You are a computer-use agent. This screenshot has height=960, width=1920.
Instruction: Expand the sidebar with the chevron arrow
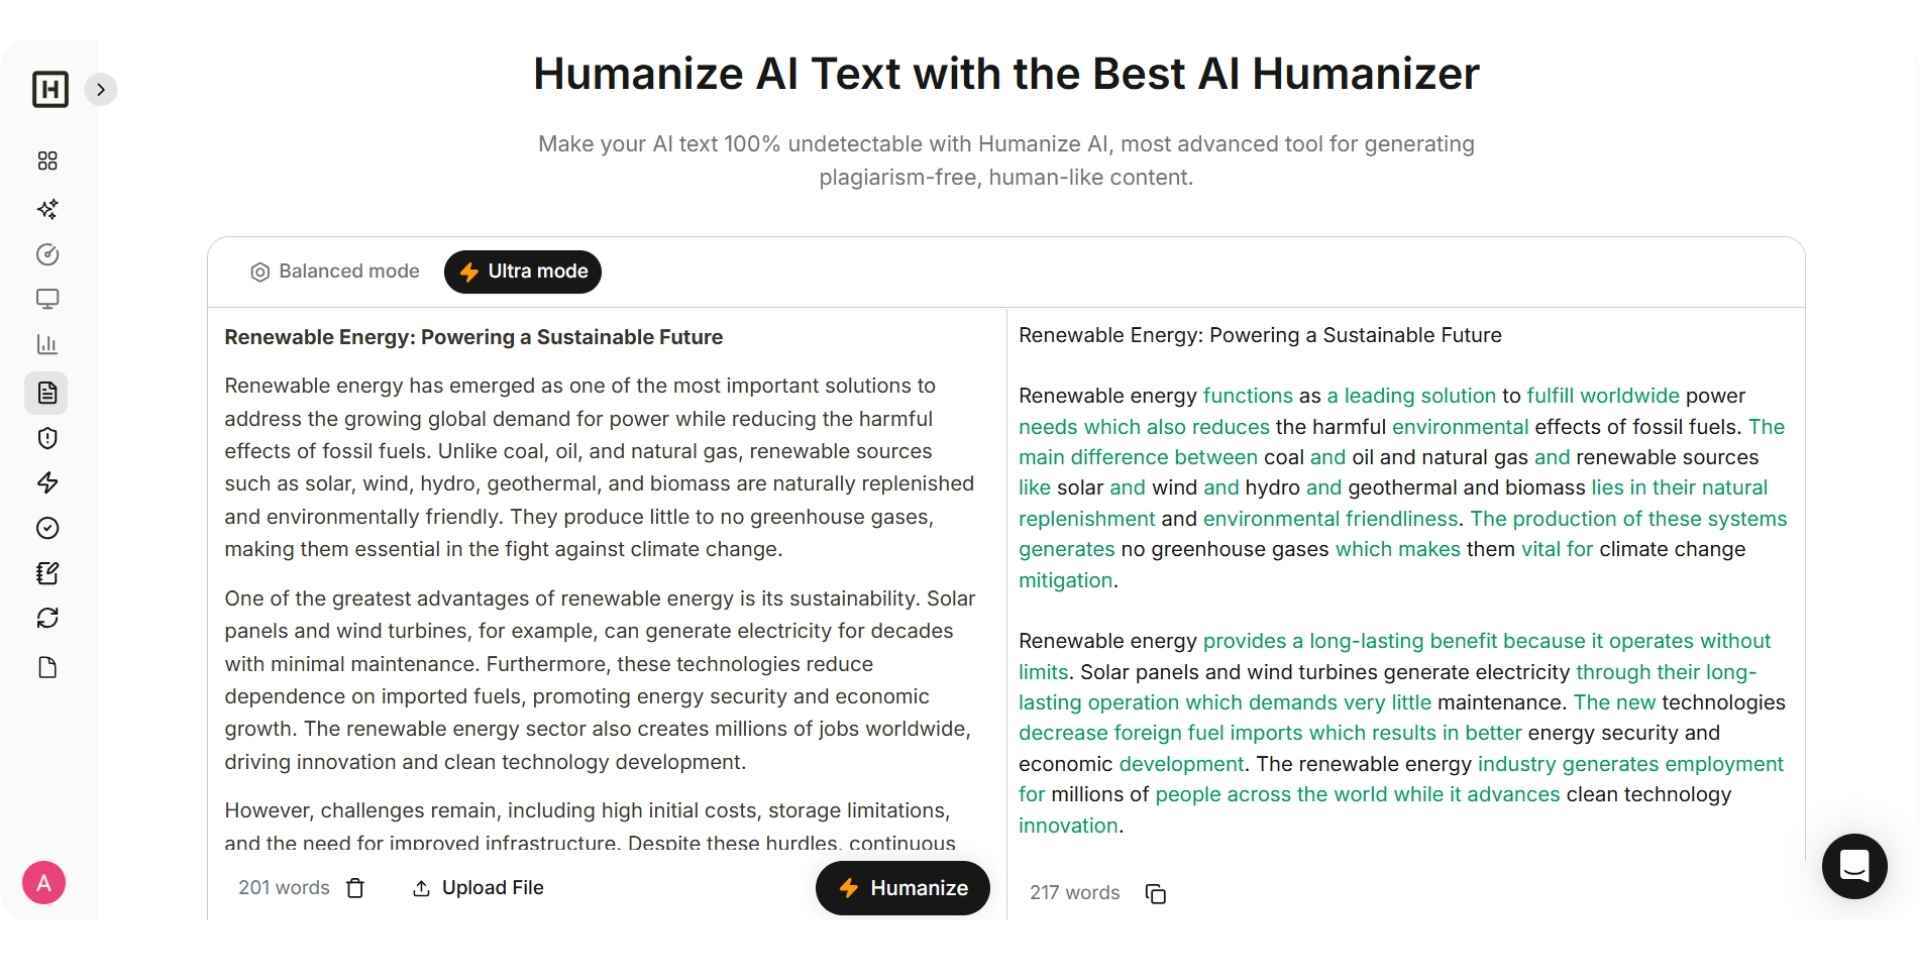(100, 89)
